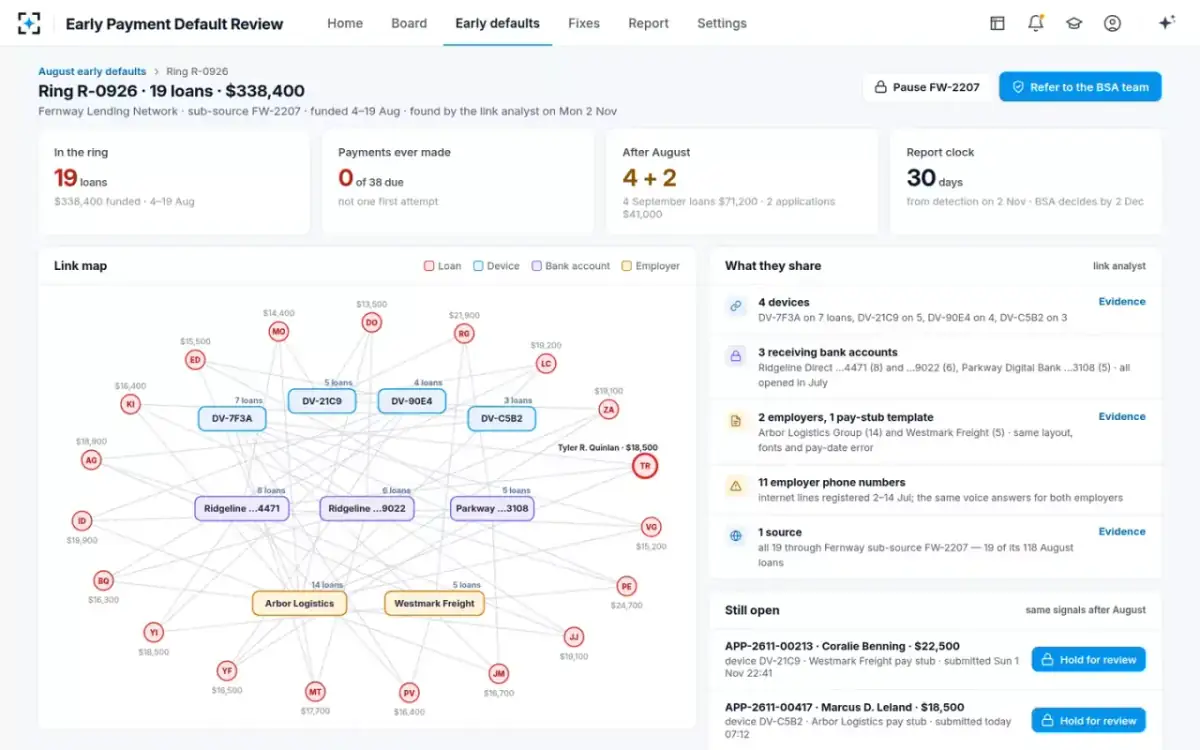
Task: Select the DV-C5B2 device node
Action: 502,418
